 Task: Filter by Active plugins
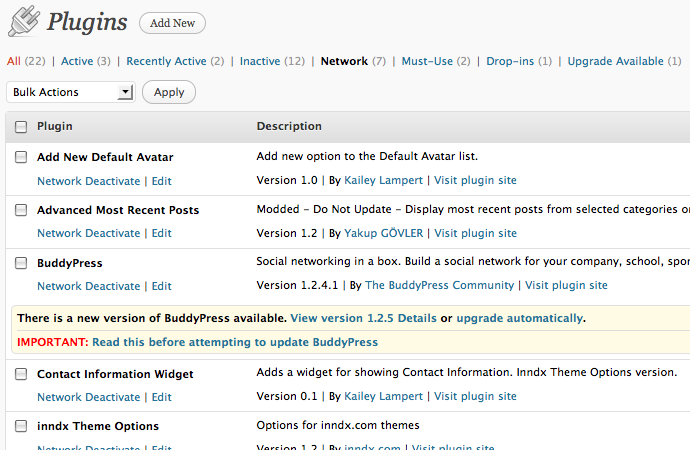point(77,61)
